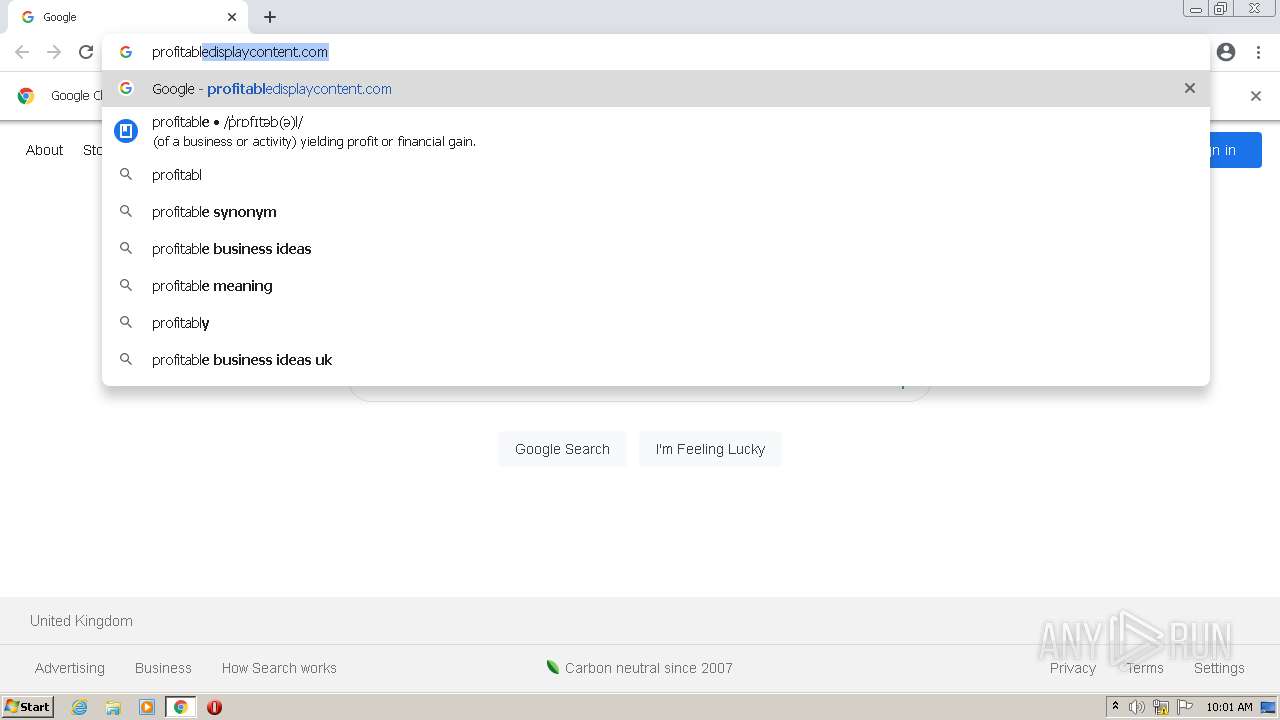
Task: Pick the 'profitable business ideas' suggestion
Action: coord(656,248)
